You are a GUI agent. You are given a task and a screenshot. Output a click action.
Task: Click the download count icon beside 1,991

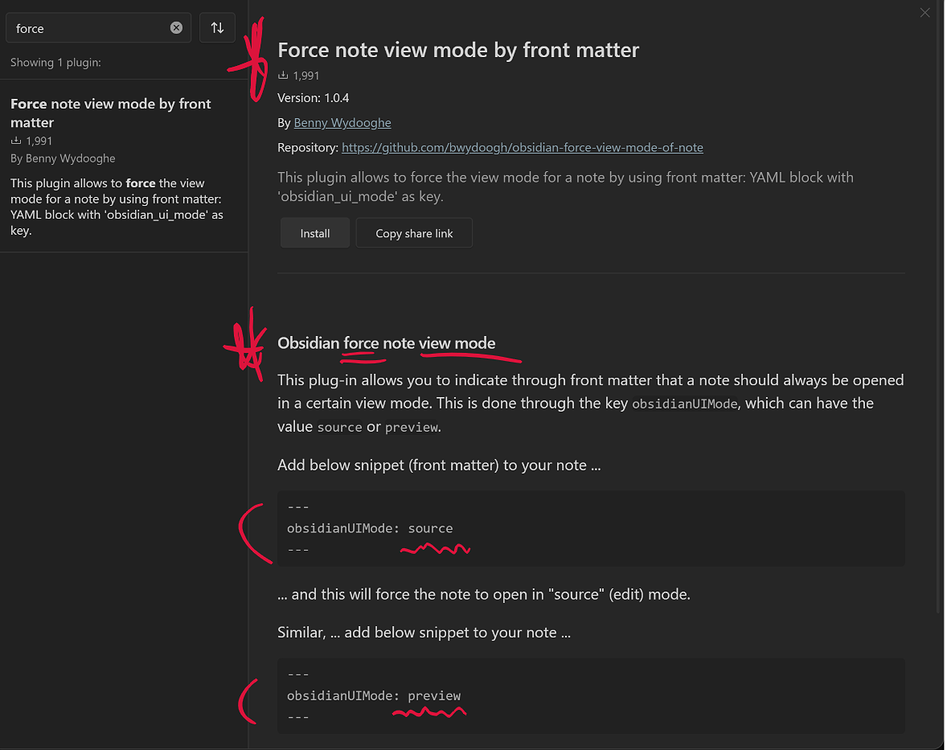[285, 75]
